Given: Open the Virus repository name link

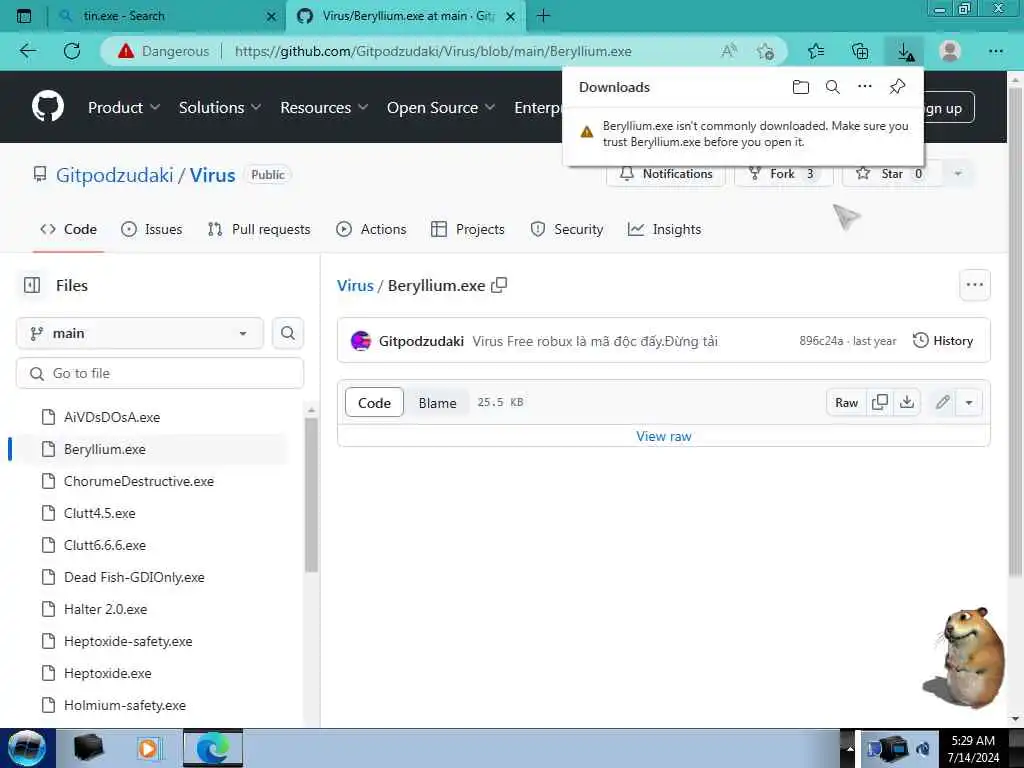Looking at the screenshot, I should 212,175.
